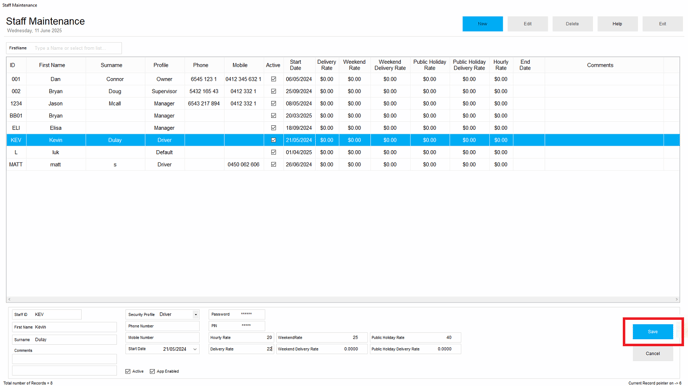Click the Comments column header
This screenshot has height=386, width=688.
click(x=604, y=65)
